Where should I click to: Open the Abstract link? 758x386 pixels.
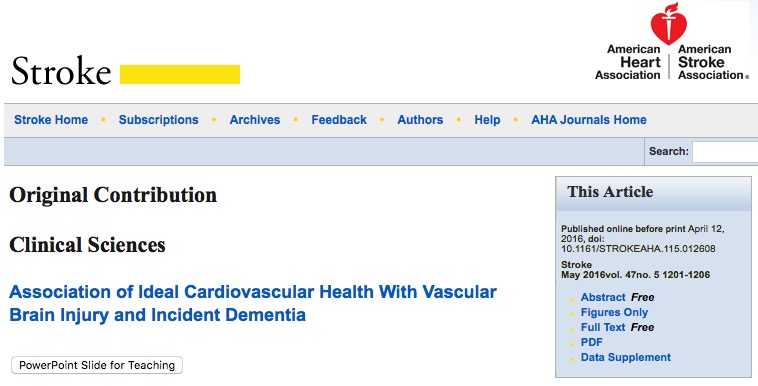(603, 297)
